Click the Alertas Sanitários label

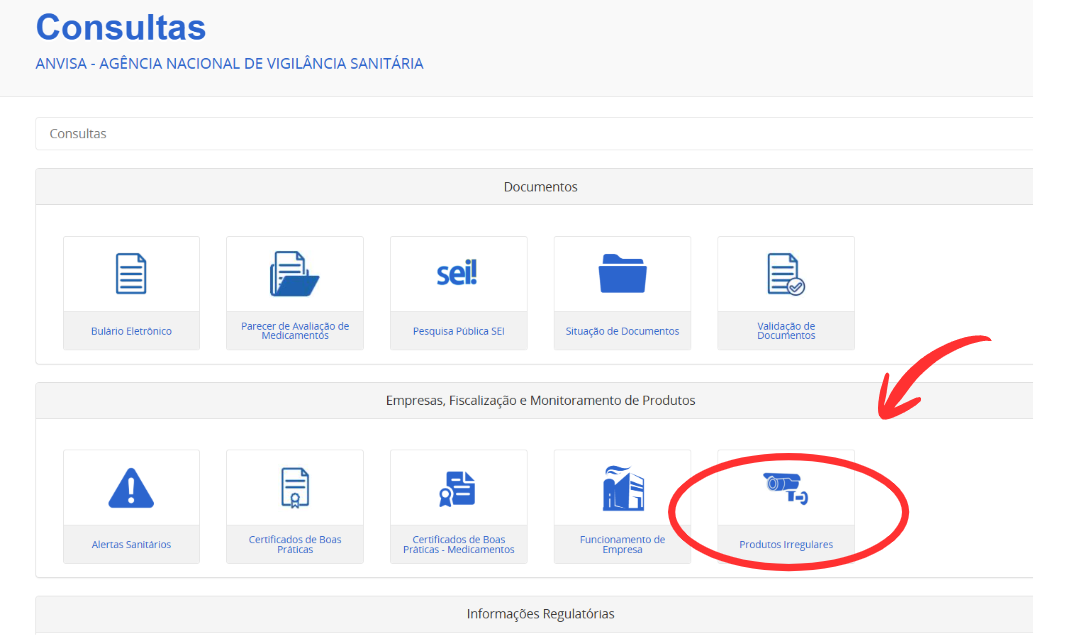[x=131, y=545]
